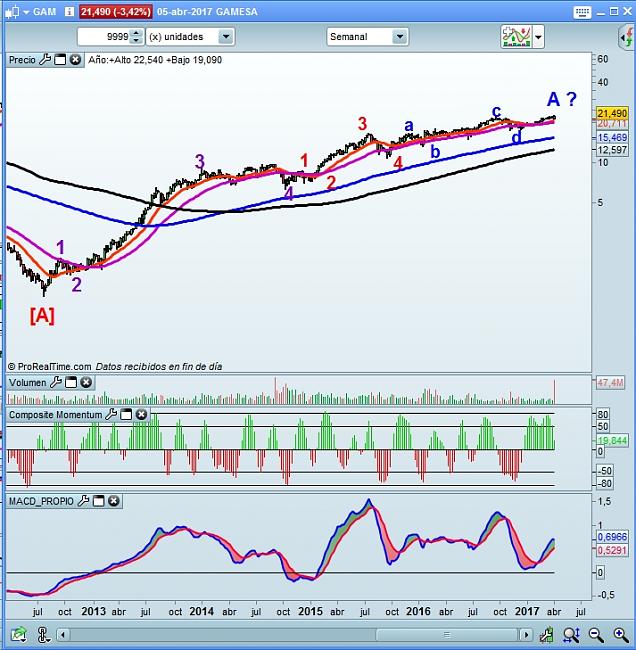Screen dimensions: 636x650
Task: Click the 2013 label on time axis
Action: pyautogui.click(x=93, y=611)
